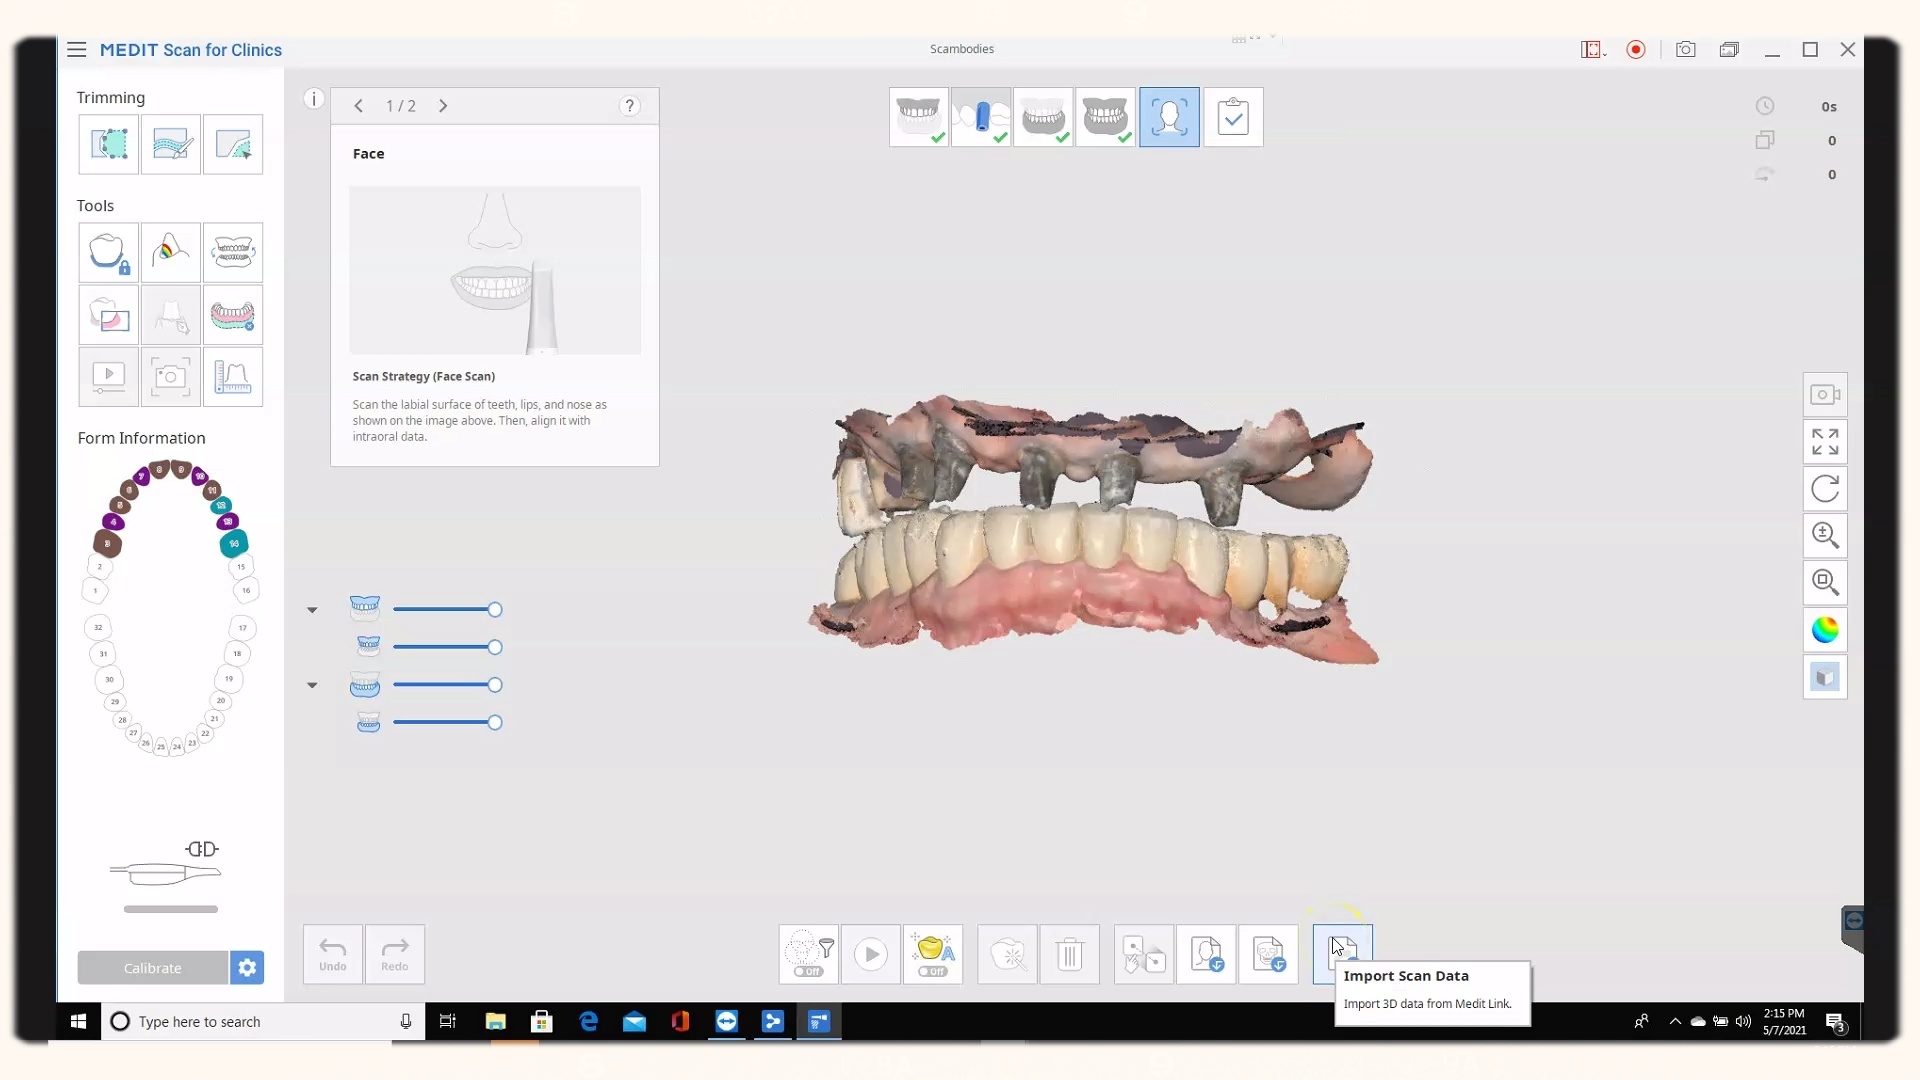
Task: Click the Import CT skull data icon
Action: tap(1269, 954)
